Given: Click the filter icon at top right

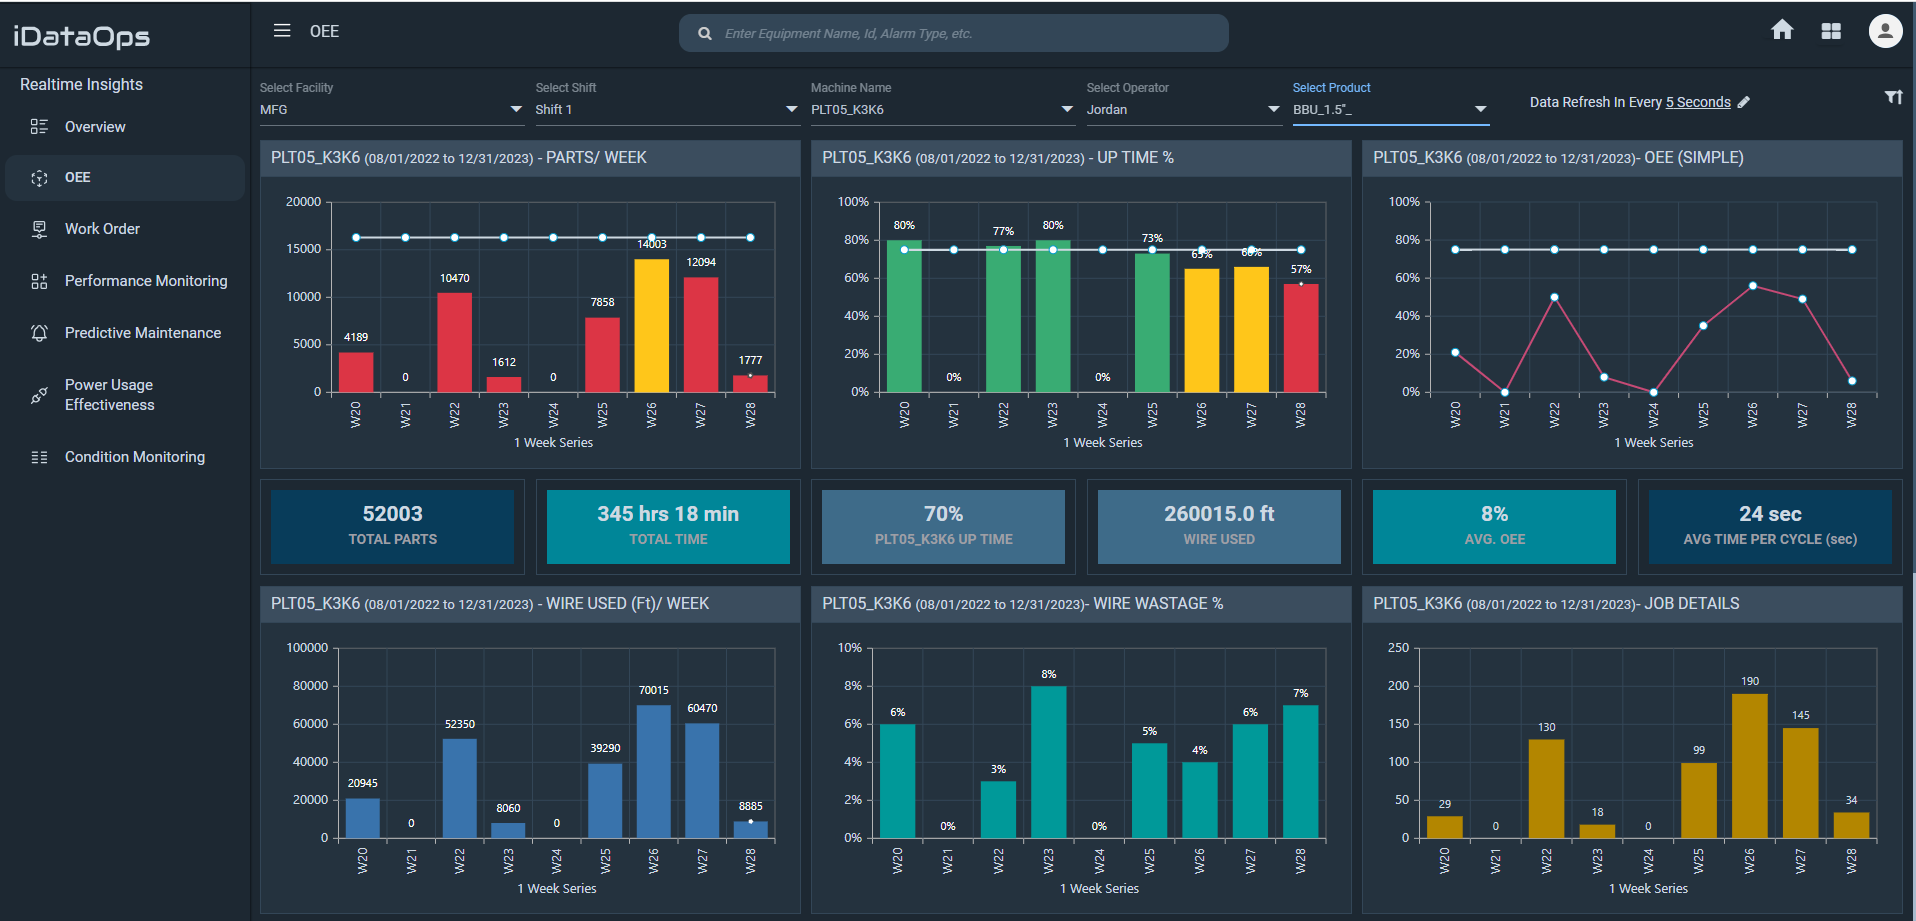Looking at the screenshot, I should (1893, 97).
